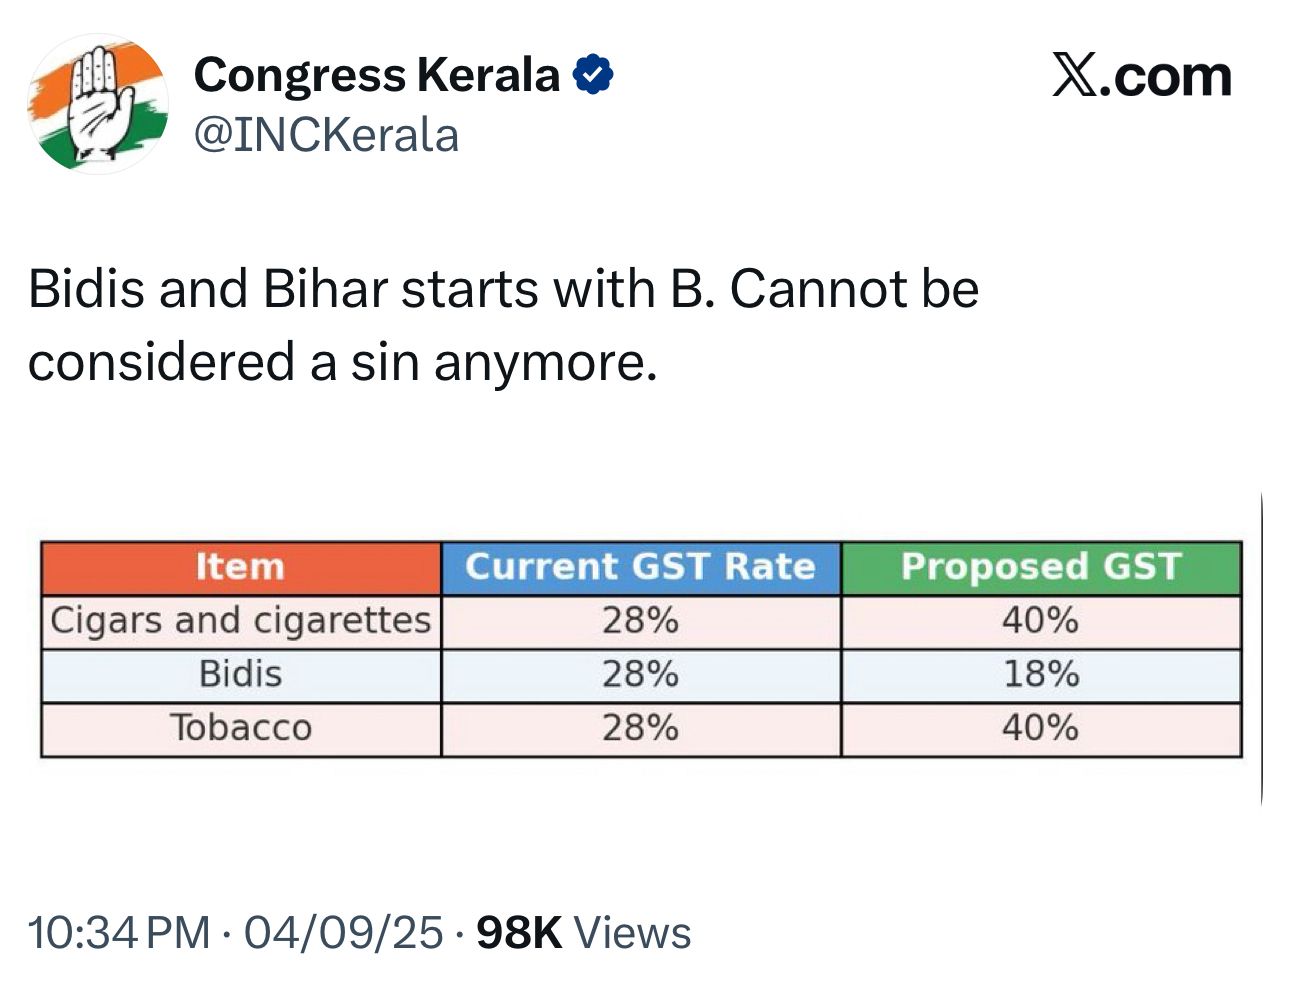The height and width of the screenshot is (991, 1290).
Task: Select the Bidis row label
Action: pos(240,675)
